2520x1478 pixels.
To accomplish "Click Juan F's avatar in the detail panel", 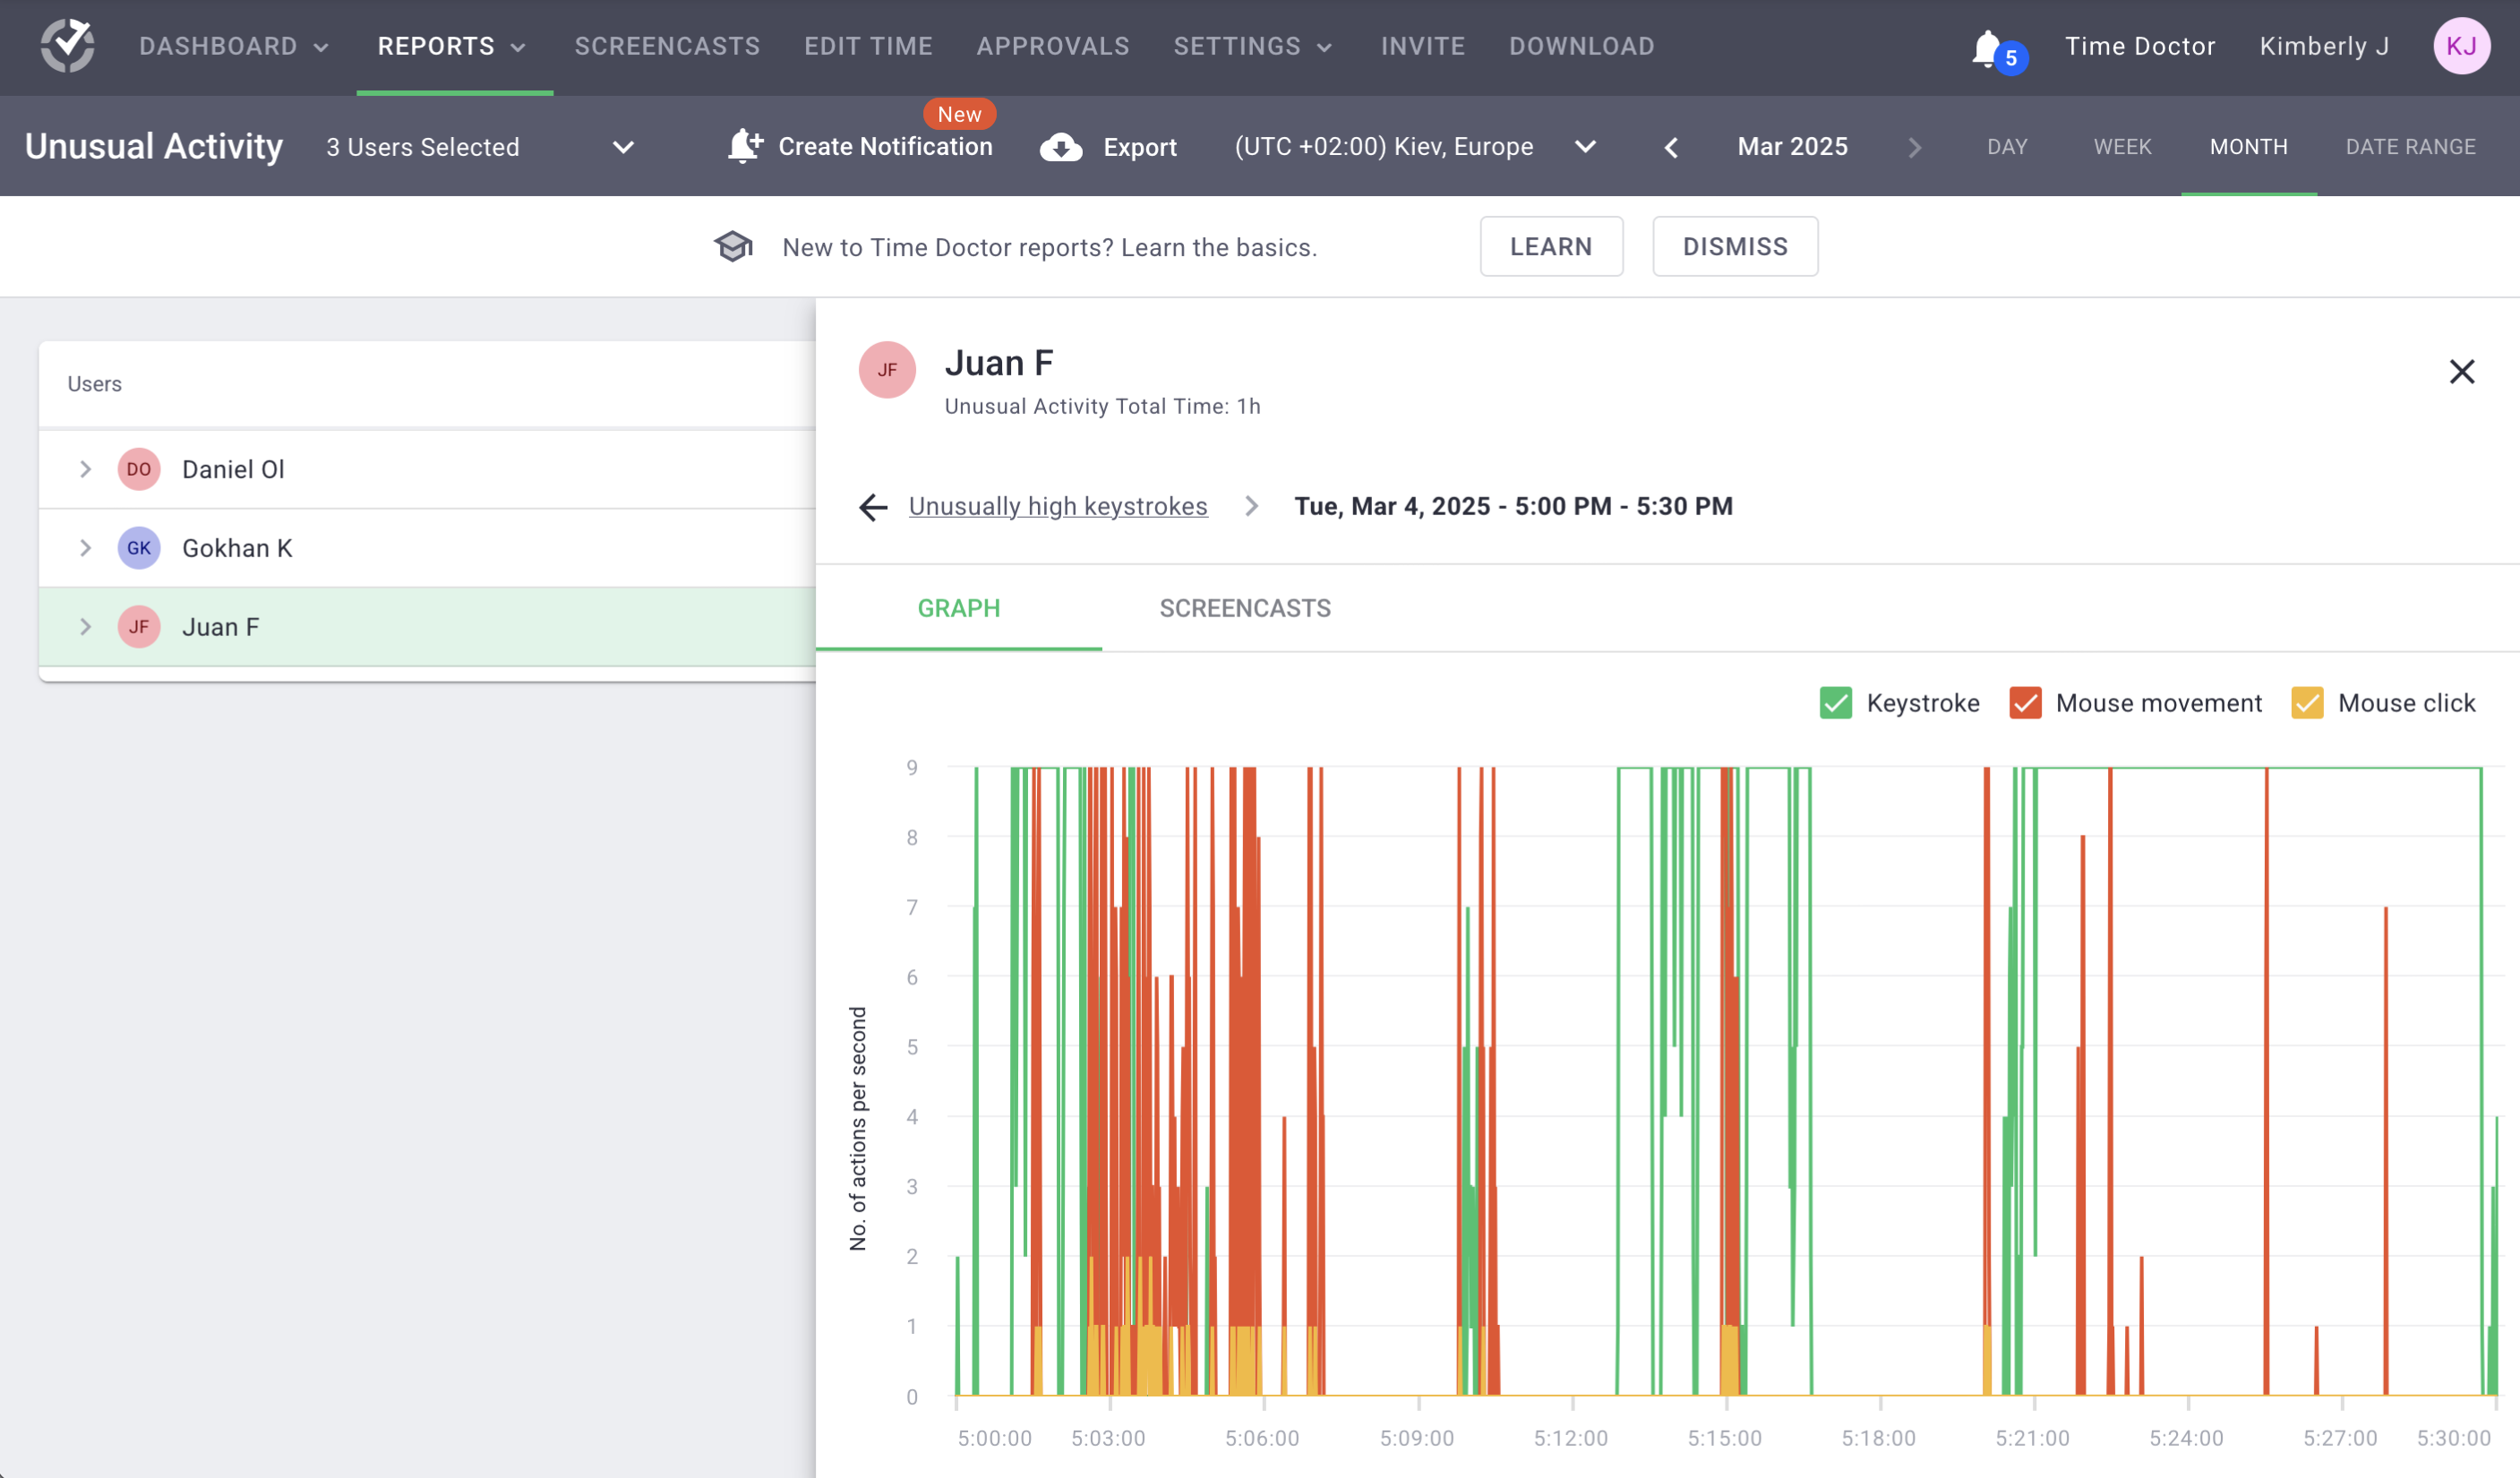I will click(x=887, y=370).
